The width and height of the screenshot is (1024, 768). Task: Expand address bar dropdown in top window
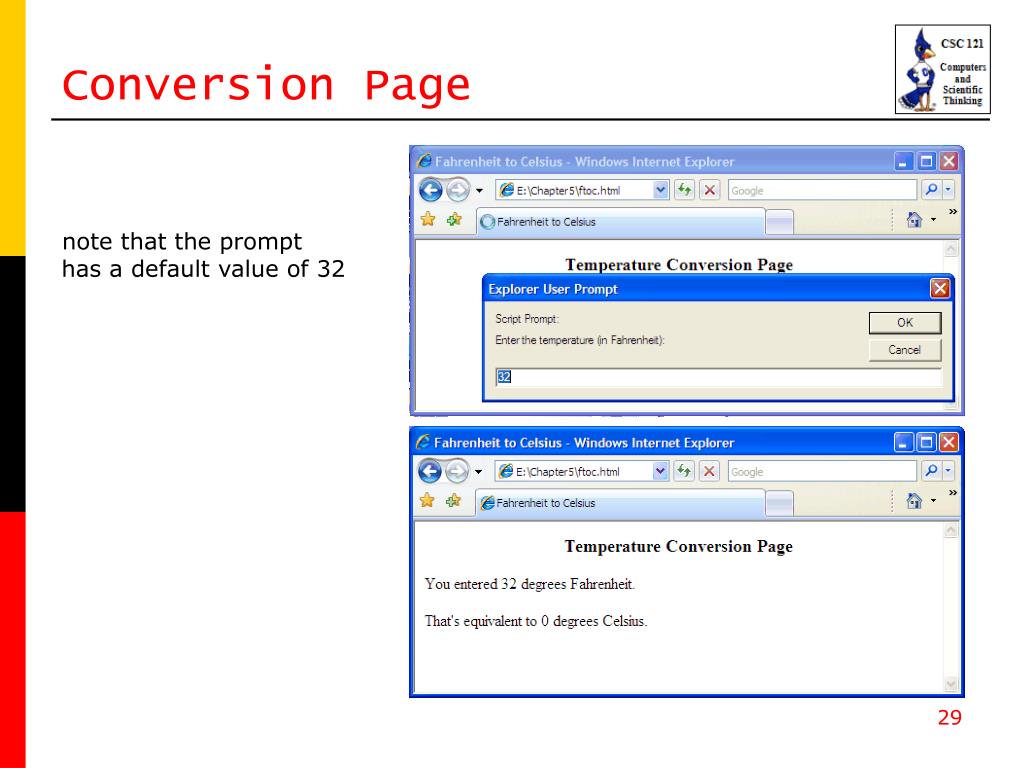(661, 190)
